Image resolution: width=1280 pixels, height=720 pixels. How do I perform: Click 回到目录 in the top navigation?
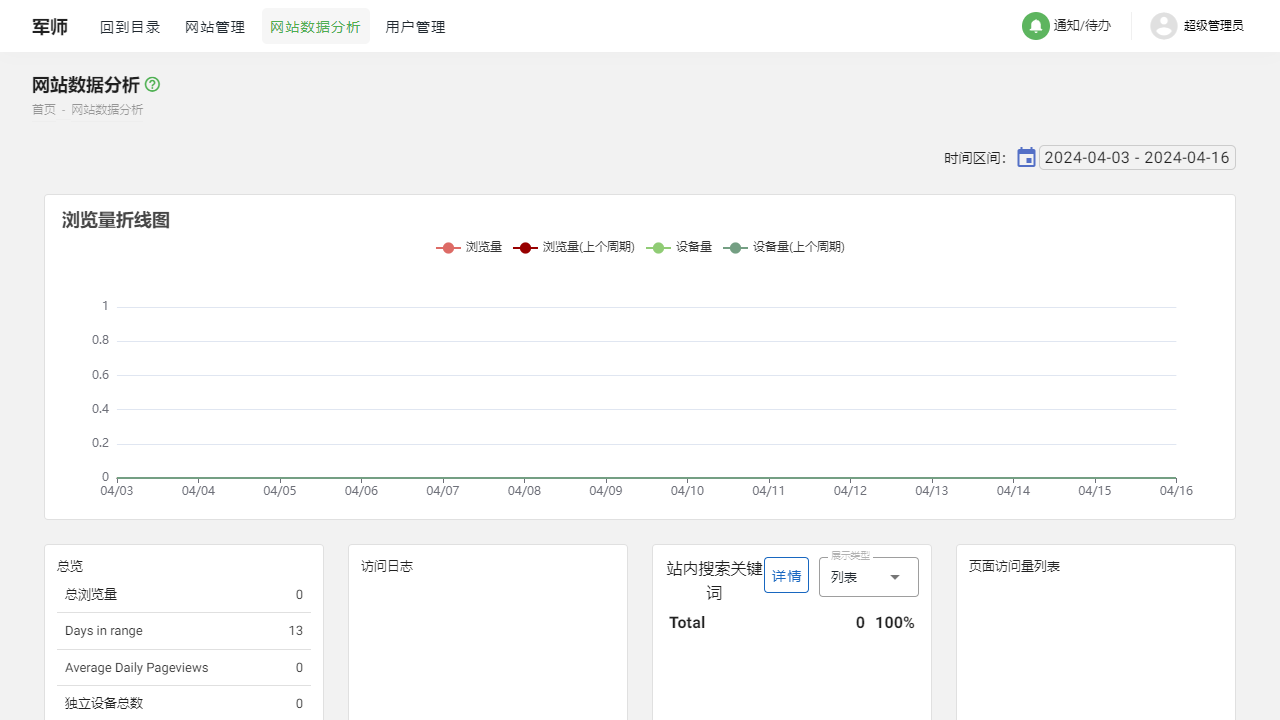pyautogui.click(x=130, y=26)
